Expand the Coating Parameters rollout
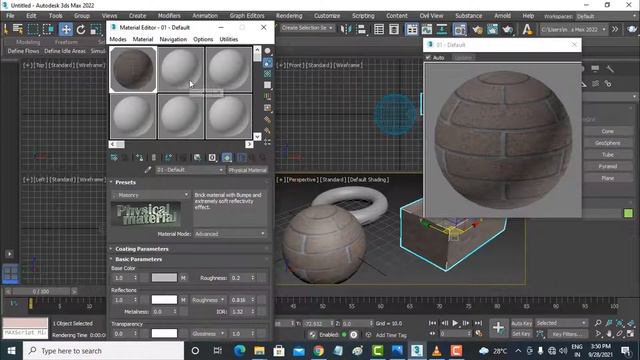This screenshot has height=360, width=640. coord(142,249)
